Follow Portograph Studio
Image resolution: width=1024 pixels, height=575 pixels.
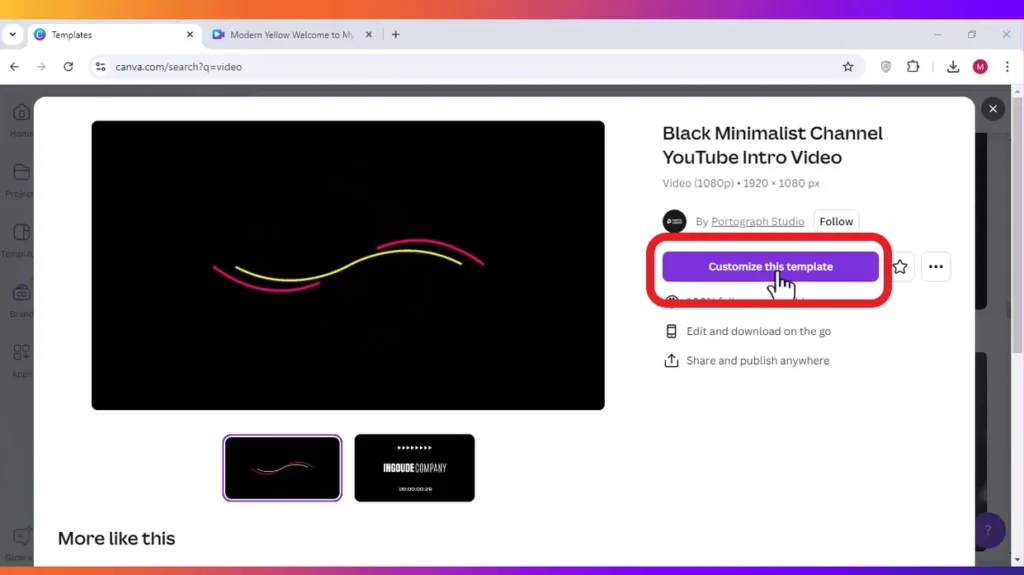(x=836, y=222)
